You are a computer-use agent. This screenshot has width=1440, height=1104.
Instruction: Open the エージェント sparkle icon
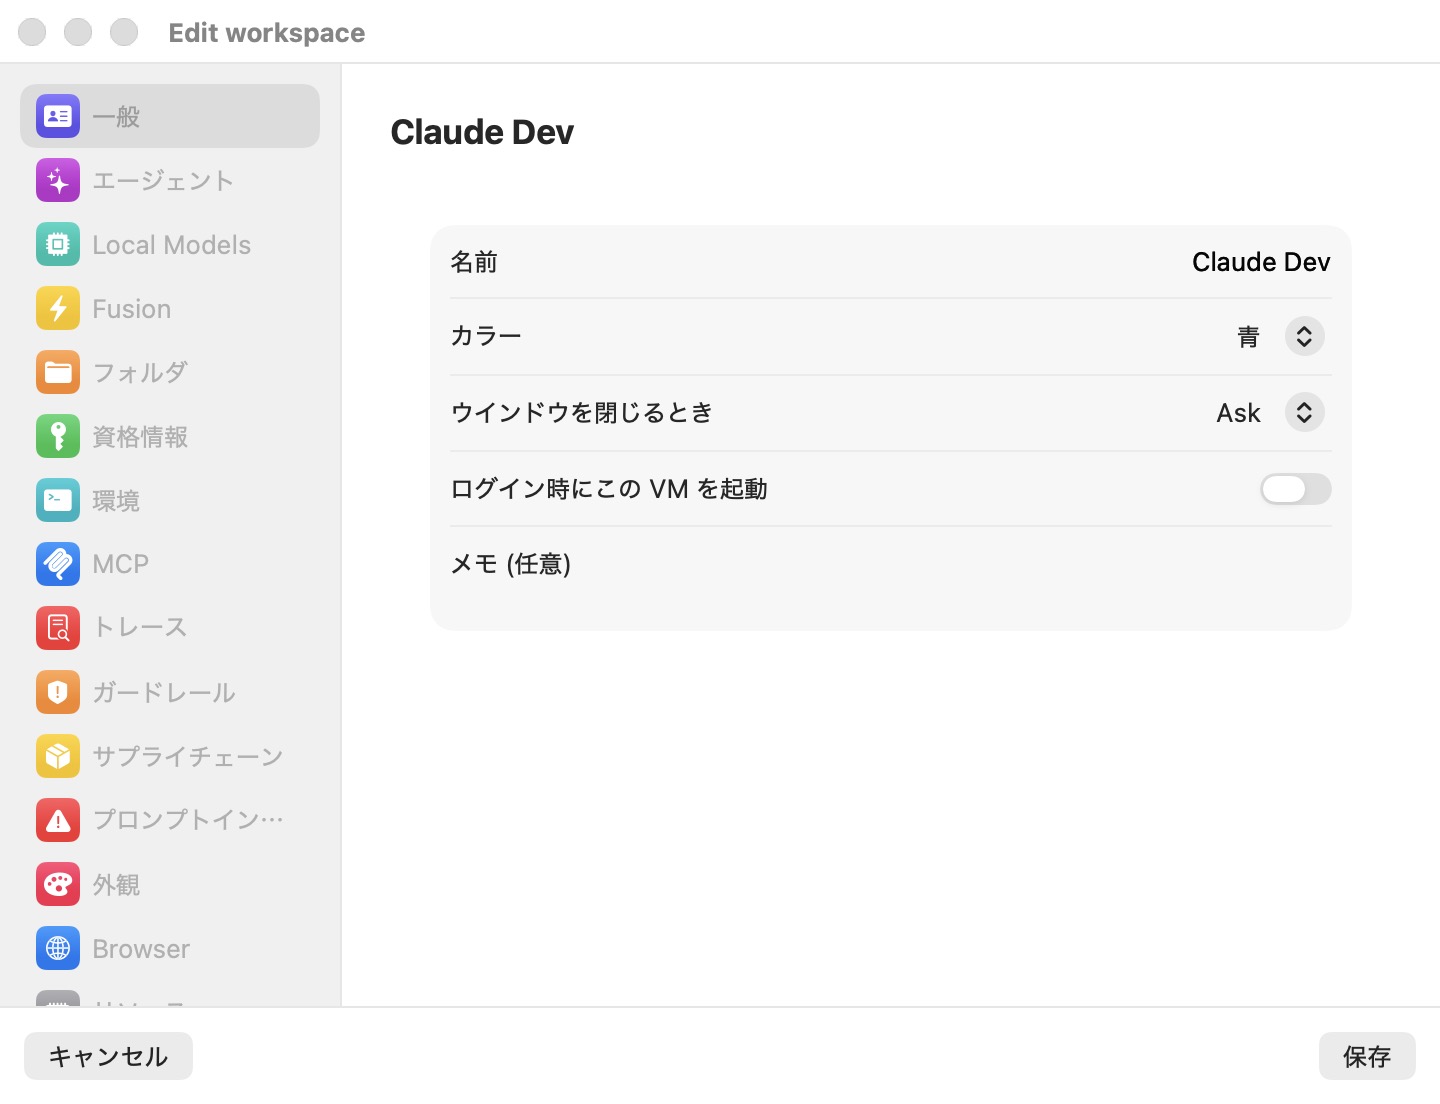coord(58,181)
